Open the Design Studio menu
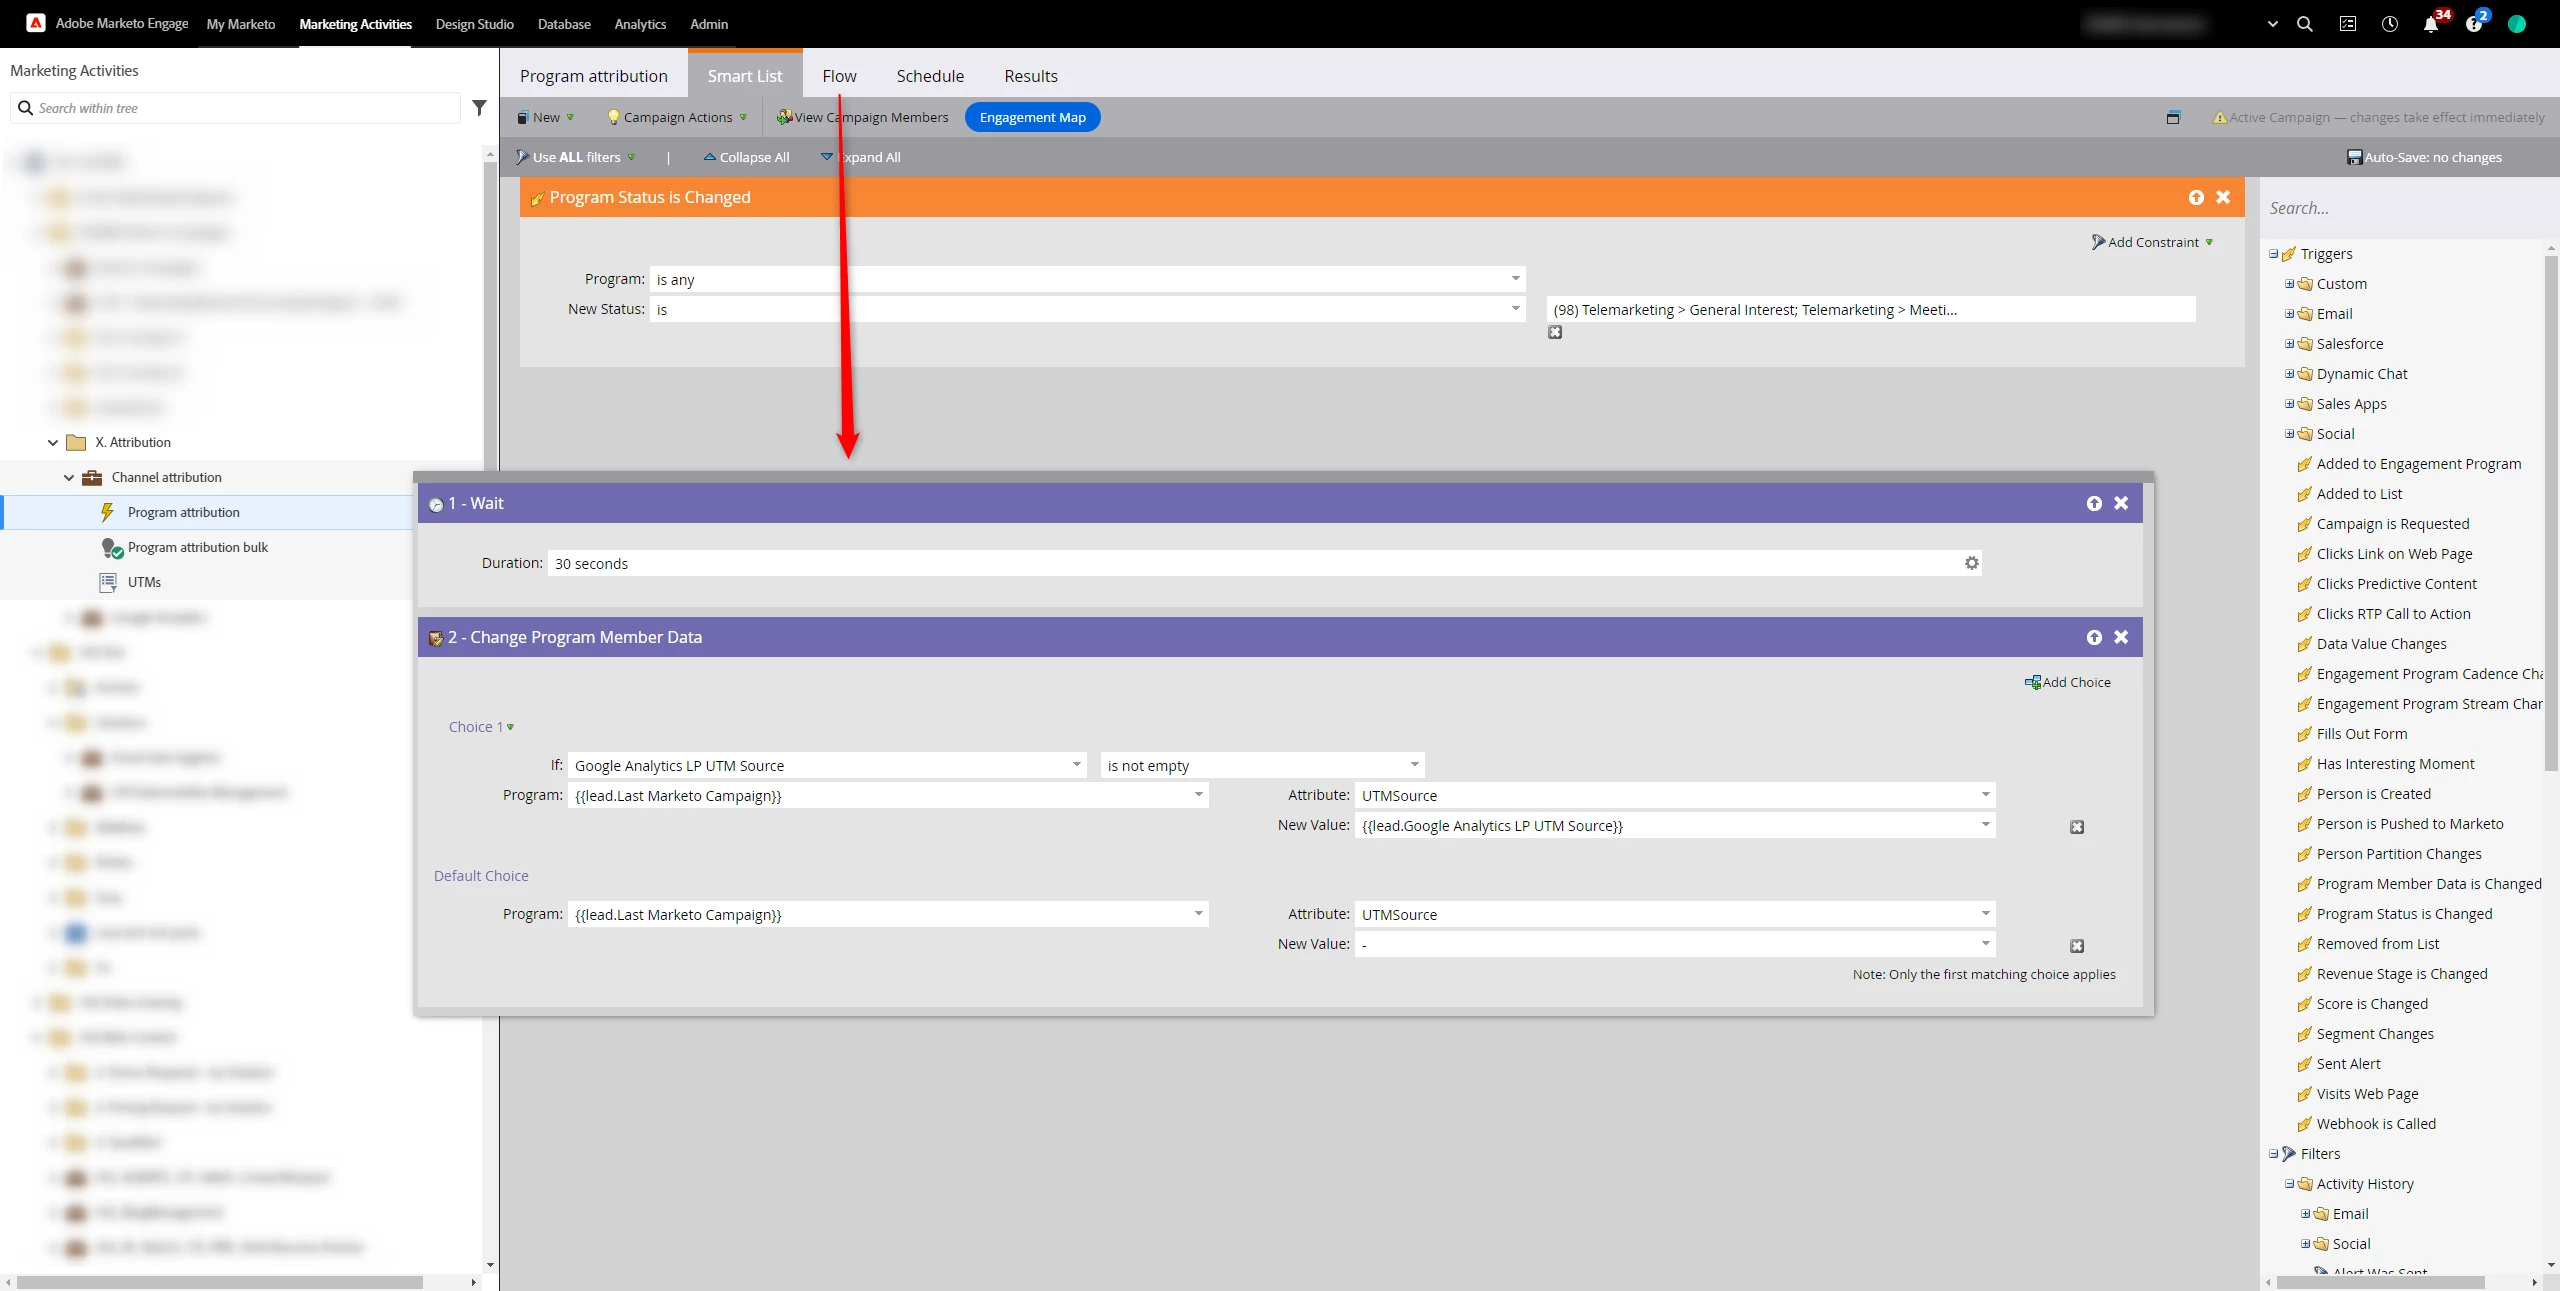 click(x=474, y=24)
